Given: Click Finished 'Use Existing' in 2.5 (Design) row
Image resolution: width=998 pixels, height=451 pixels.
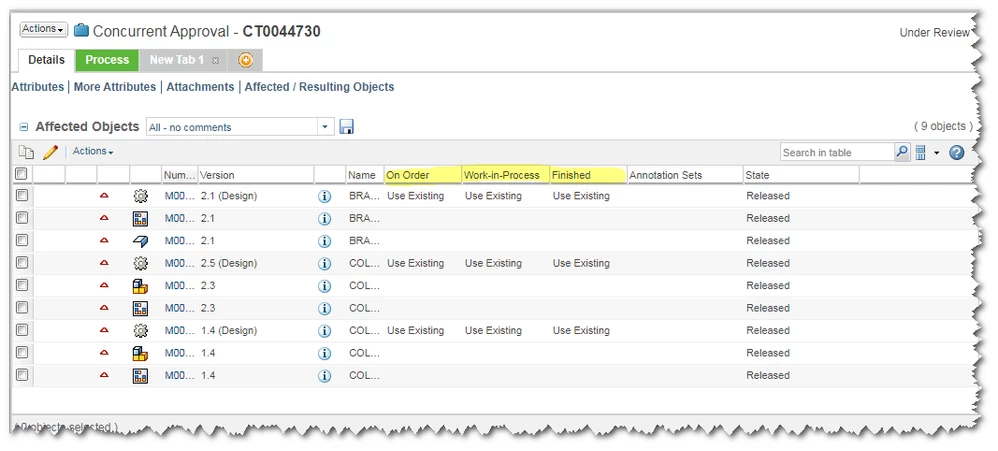Looking at the screenshot, I should [581, 263].
